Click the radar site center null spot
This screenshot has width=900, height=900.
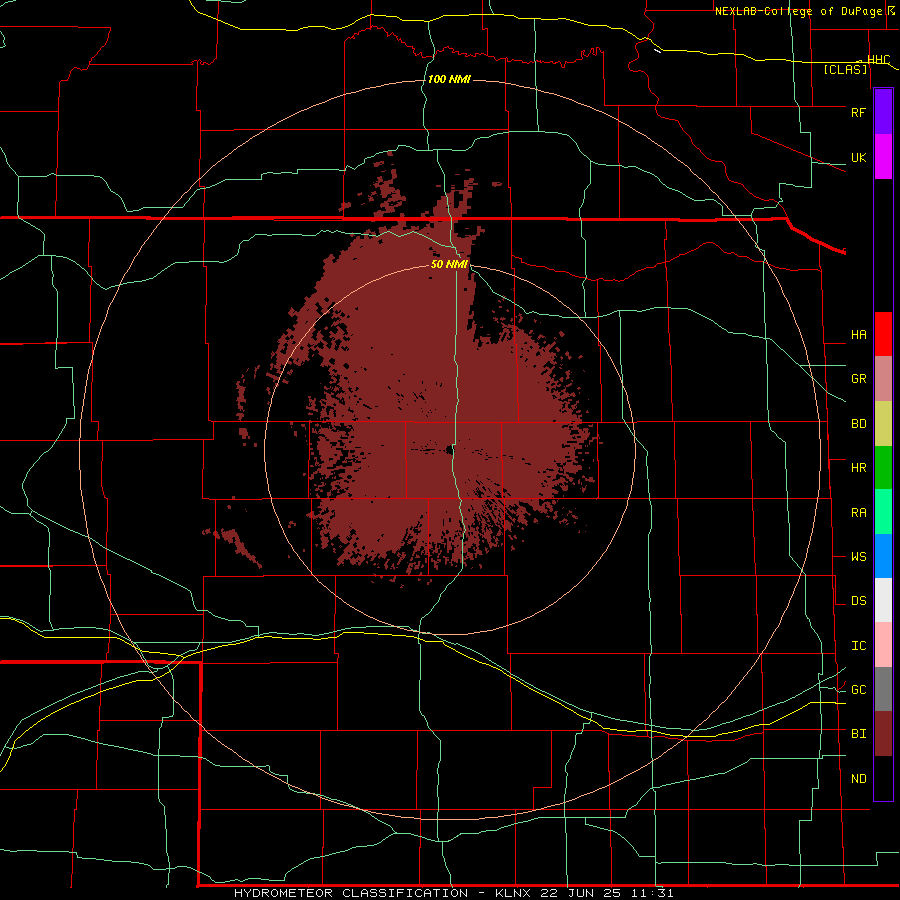(x=449, y=449)
